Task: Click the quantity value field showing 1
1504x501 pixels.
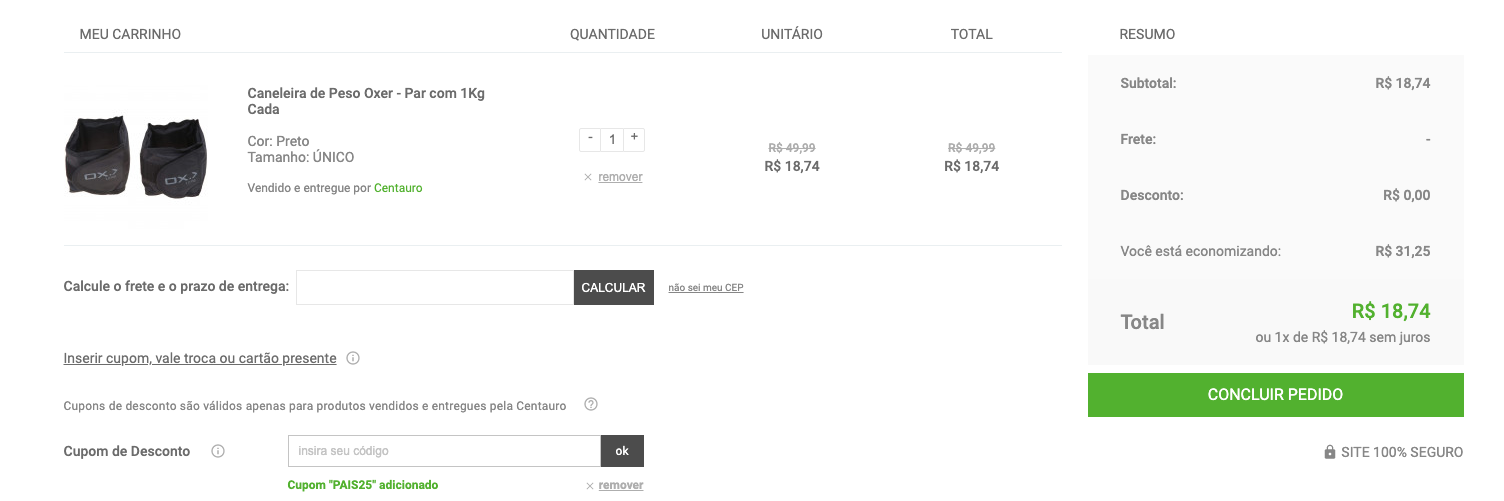Action: pyautogui.click(x=612, y=139)
